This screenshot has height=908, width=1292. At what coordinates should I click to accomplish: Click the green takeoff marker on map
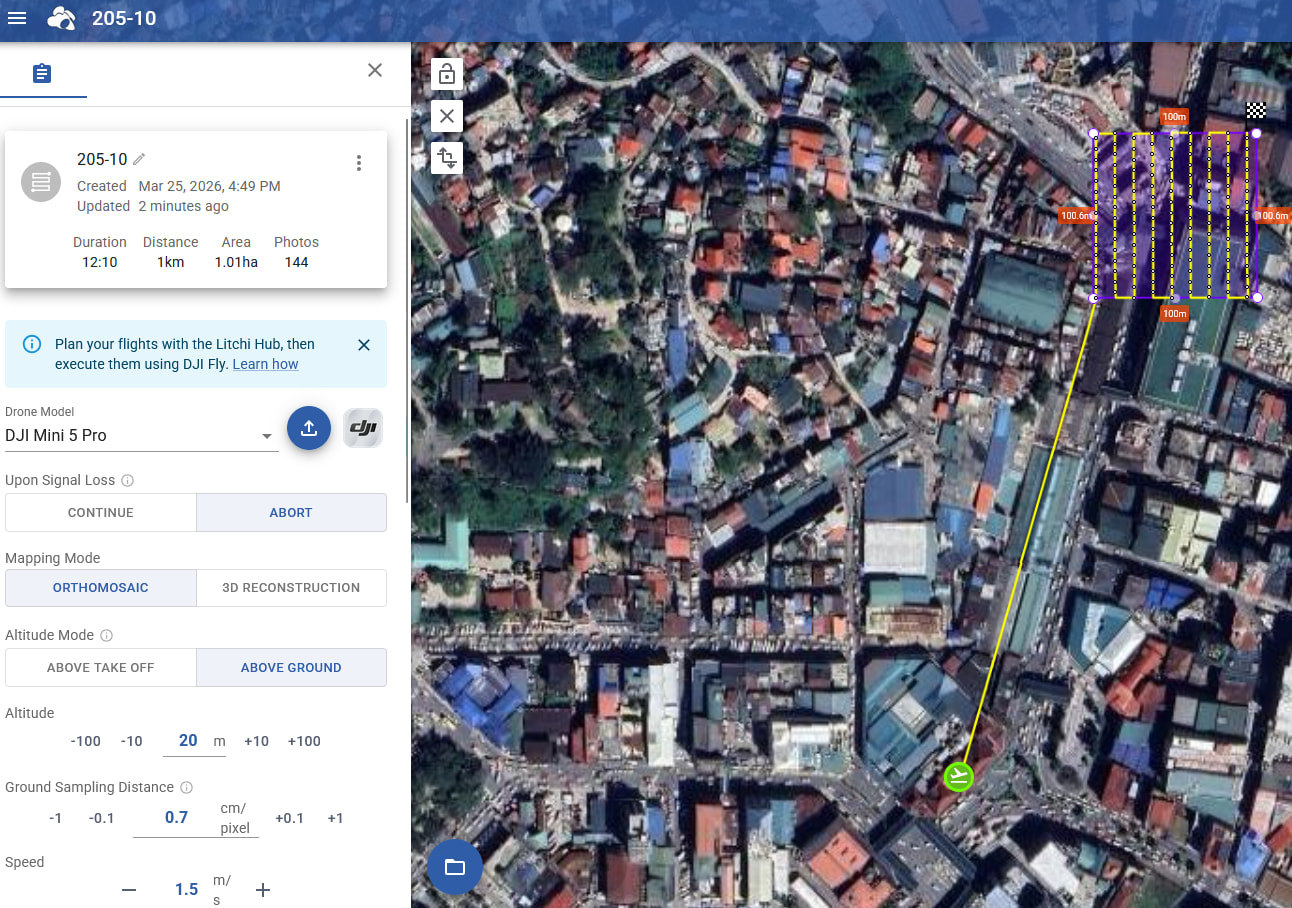(x=958, y=776)
